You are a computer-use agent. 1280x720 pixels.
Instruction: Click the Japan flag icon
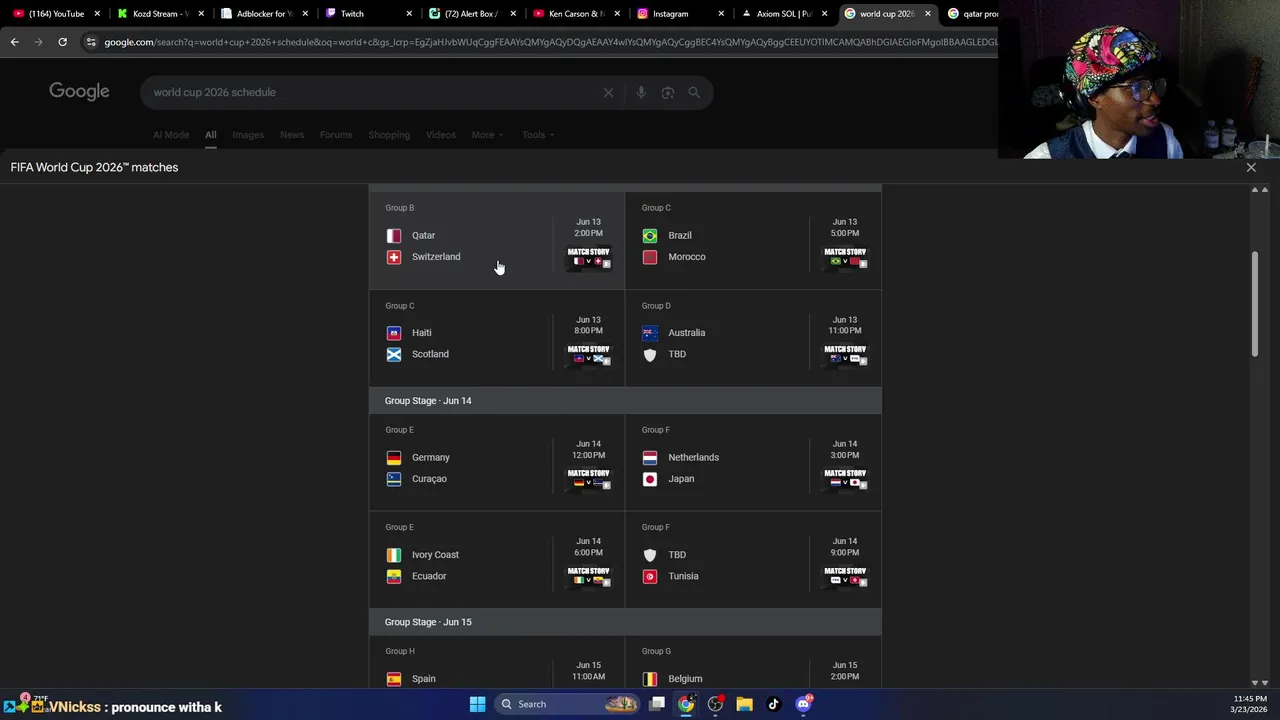tap(650, 479)
